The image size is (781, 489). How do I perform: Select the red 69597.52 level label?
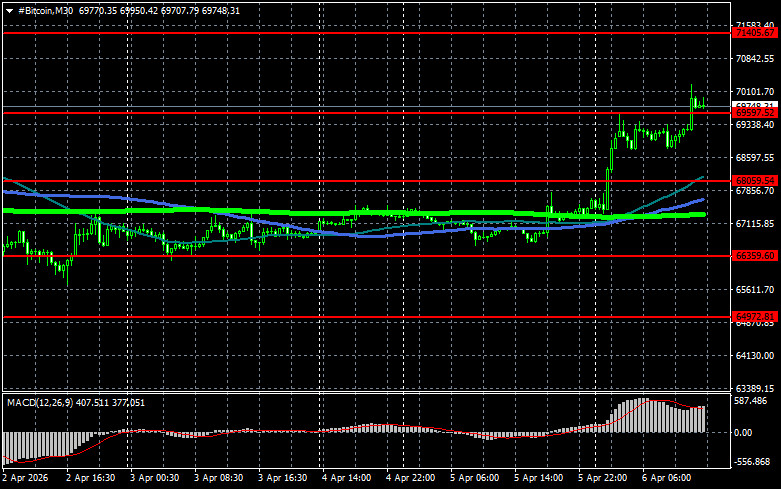pyautogui.click(x=755, y=113)
